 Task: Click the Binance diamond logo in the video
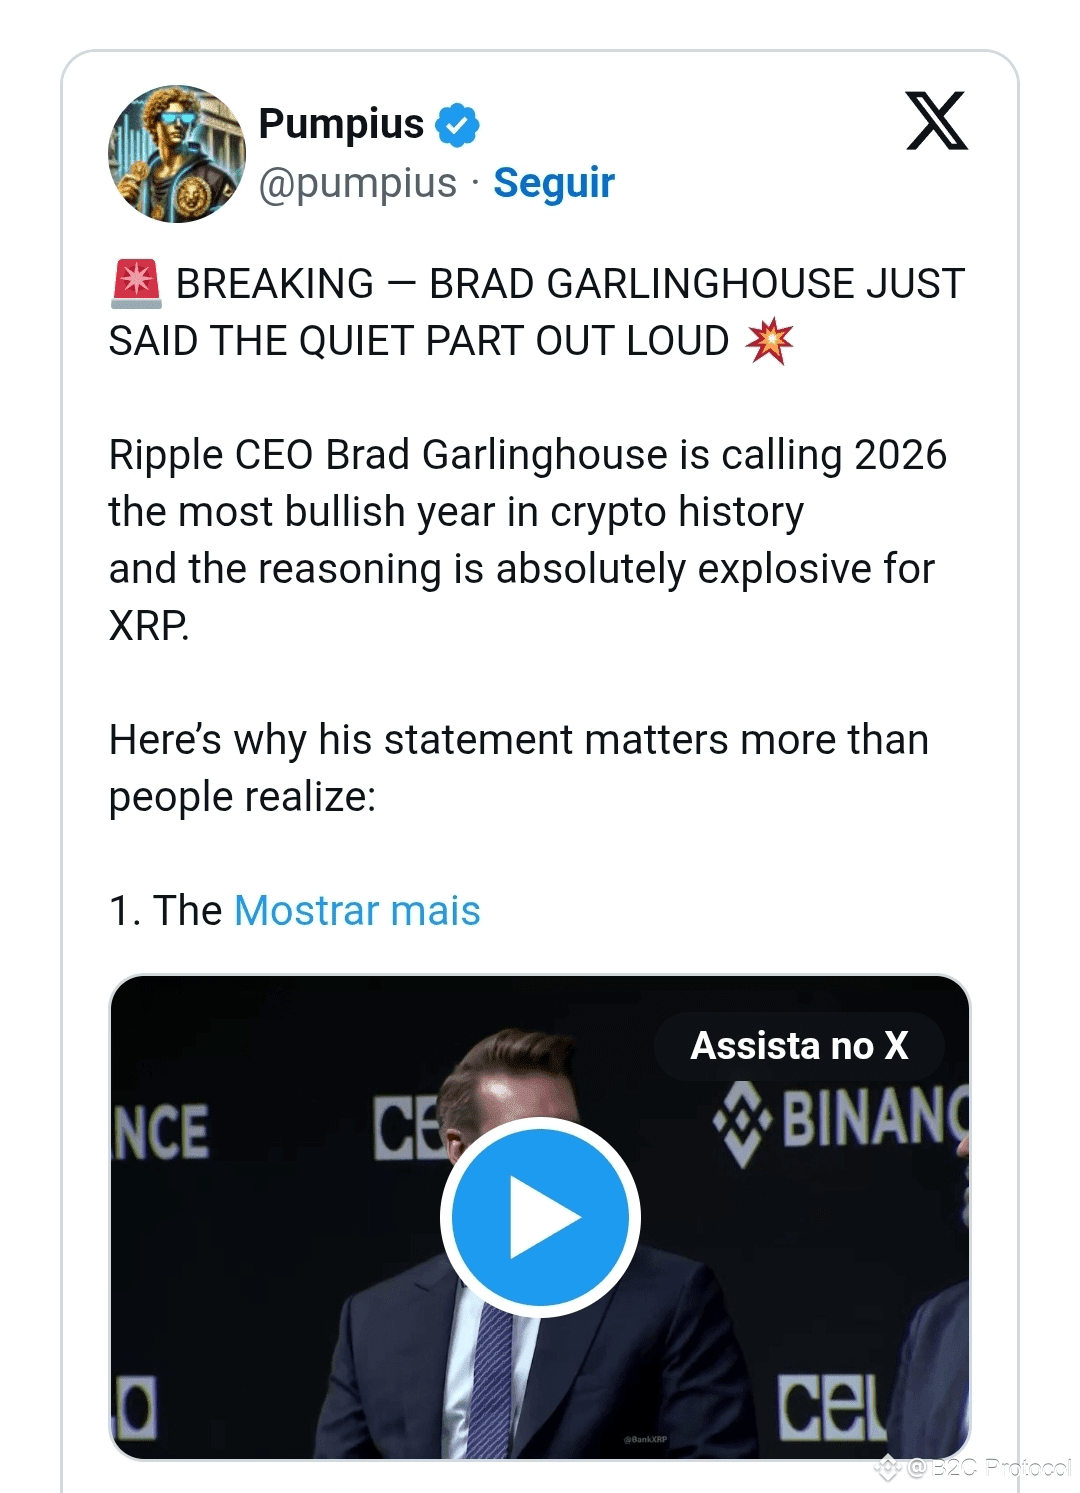click(x=741, y=1124)
